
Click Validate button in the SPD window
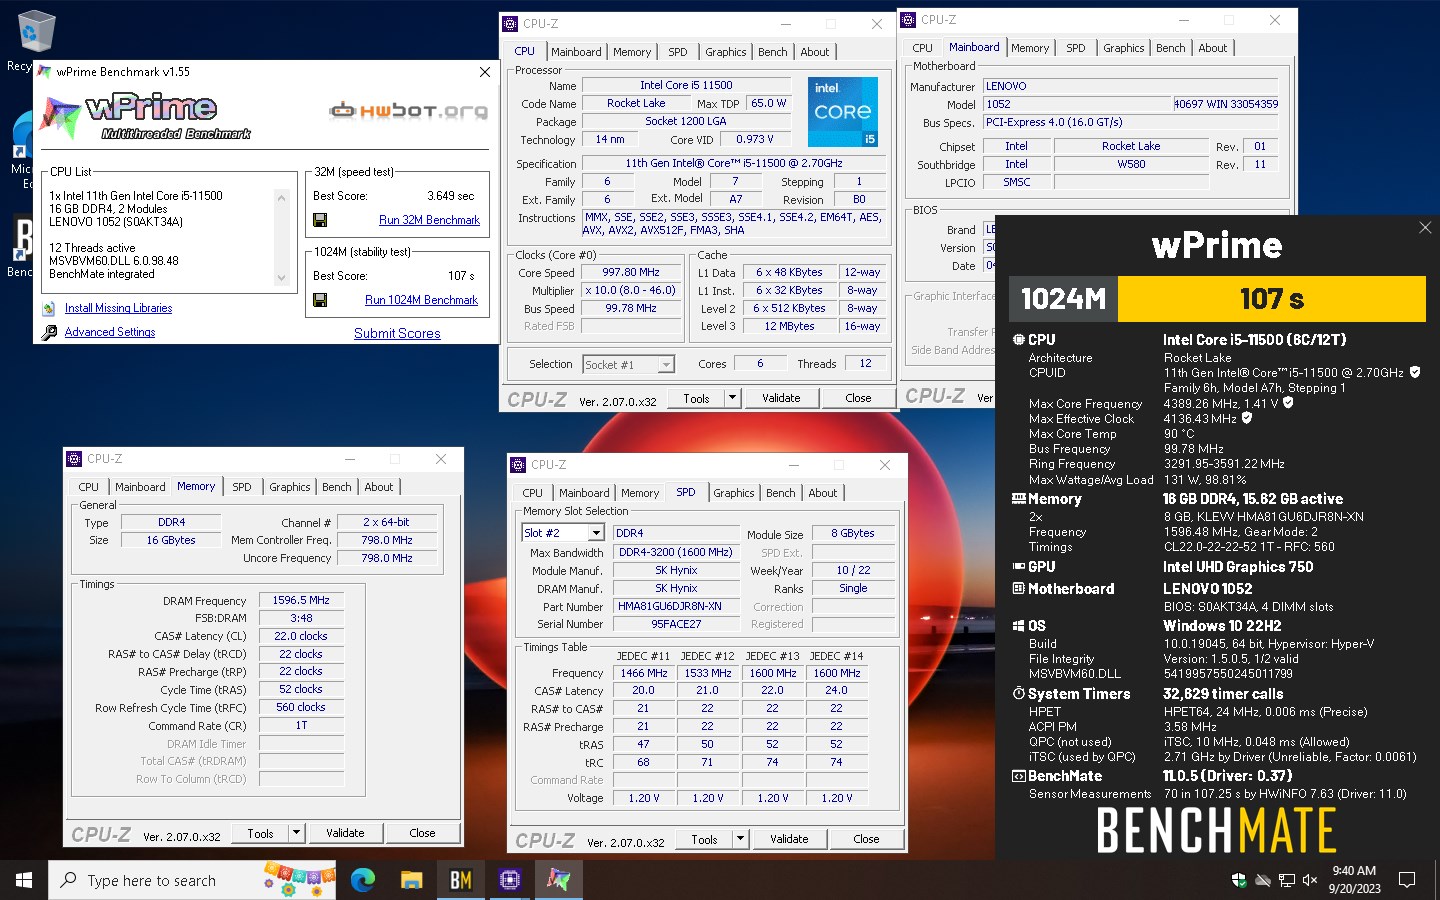click(x=789, y=839)
